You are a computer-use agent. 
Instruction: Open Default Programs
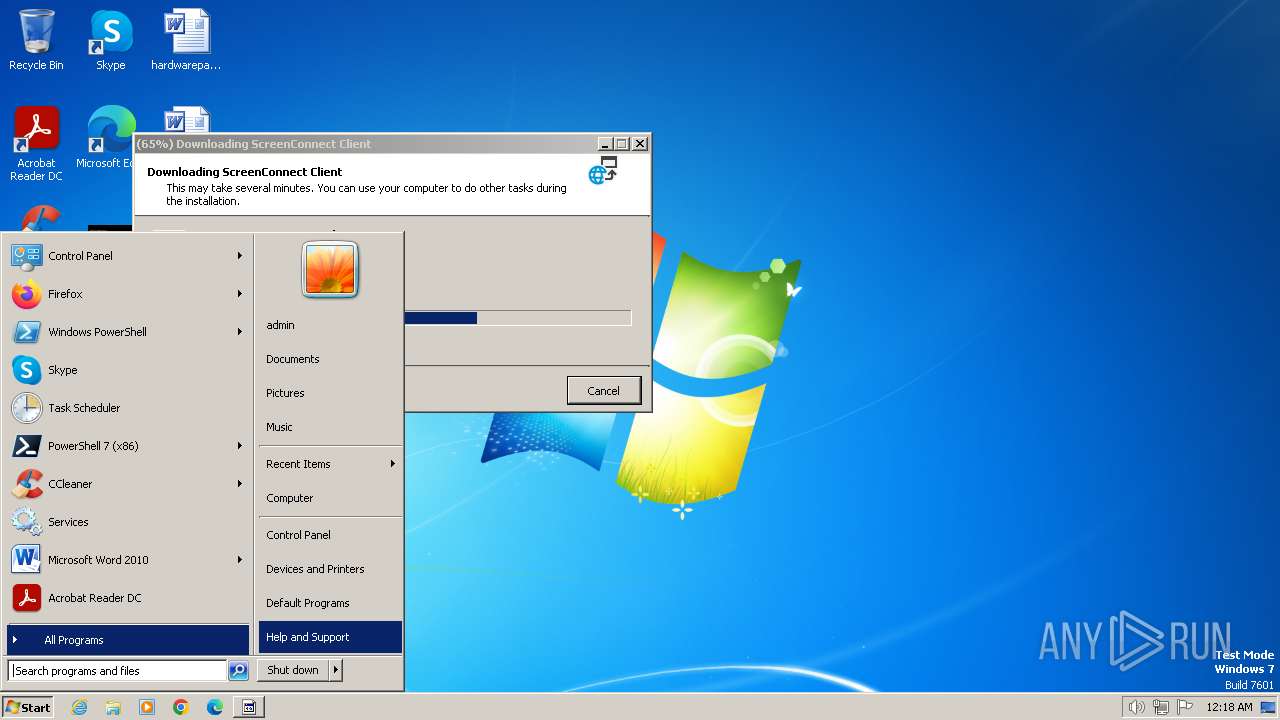pos(330,603)
